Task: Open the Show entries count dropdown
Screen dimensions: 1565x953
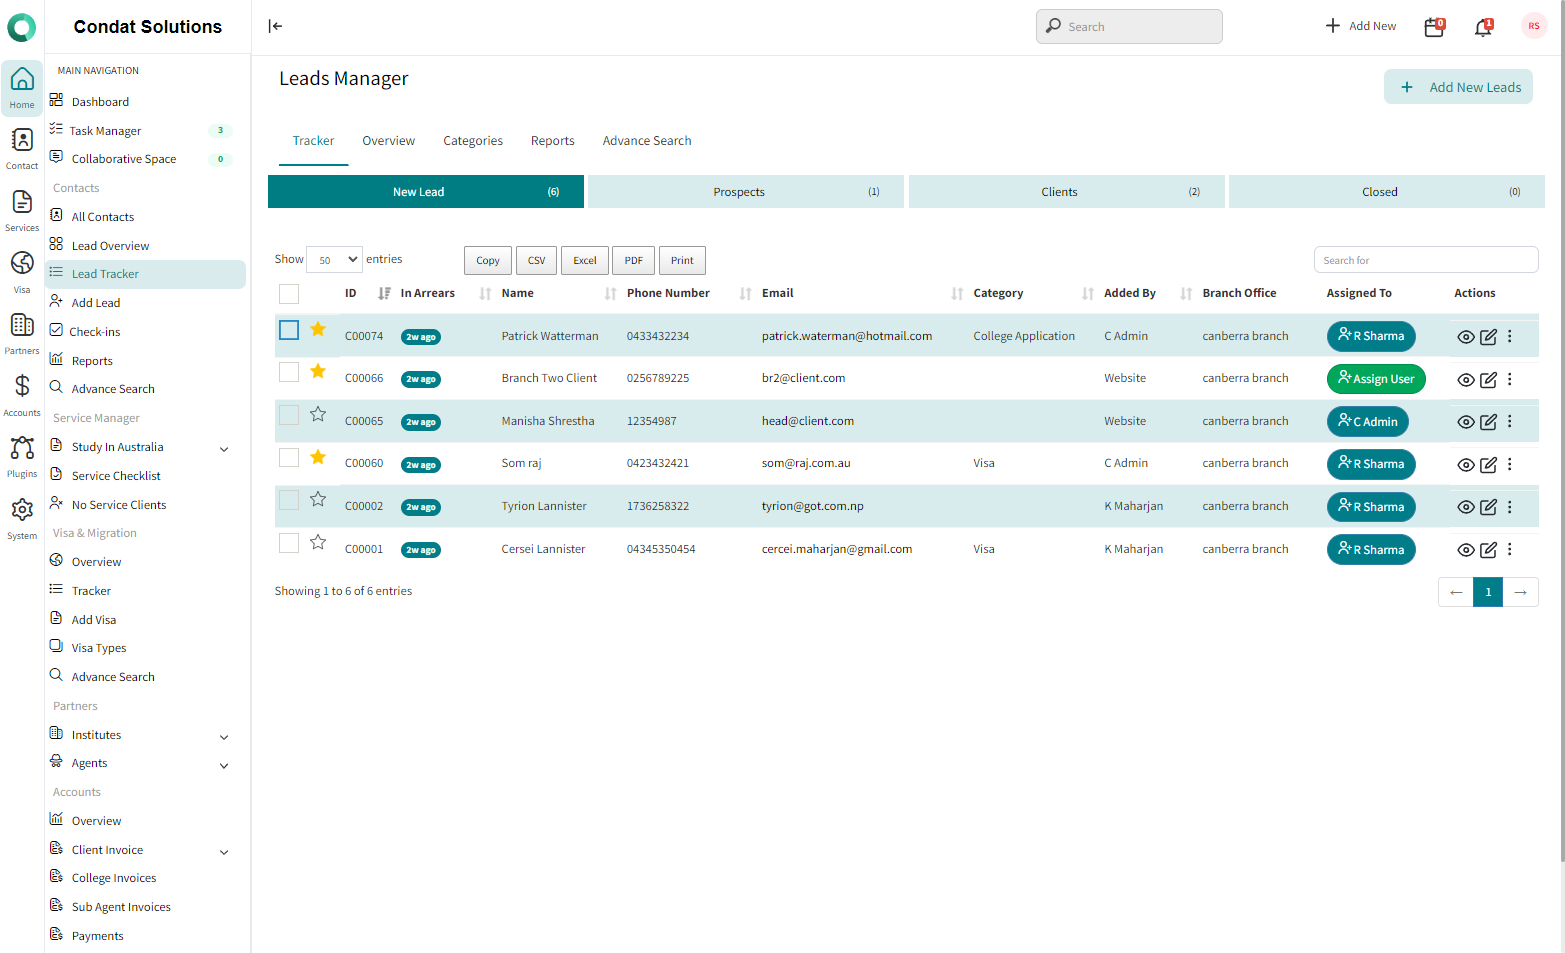Action: pos(334,260)
